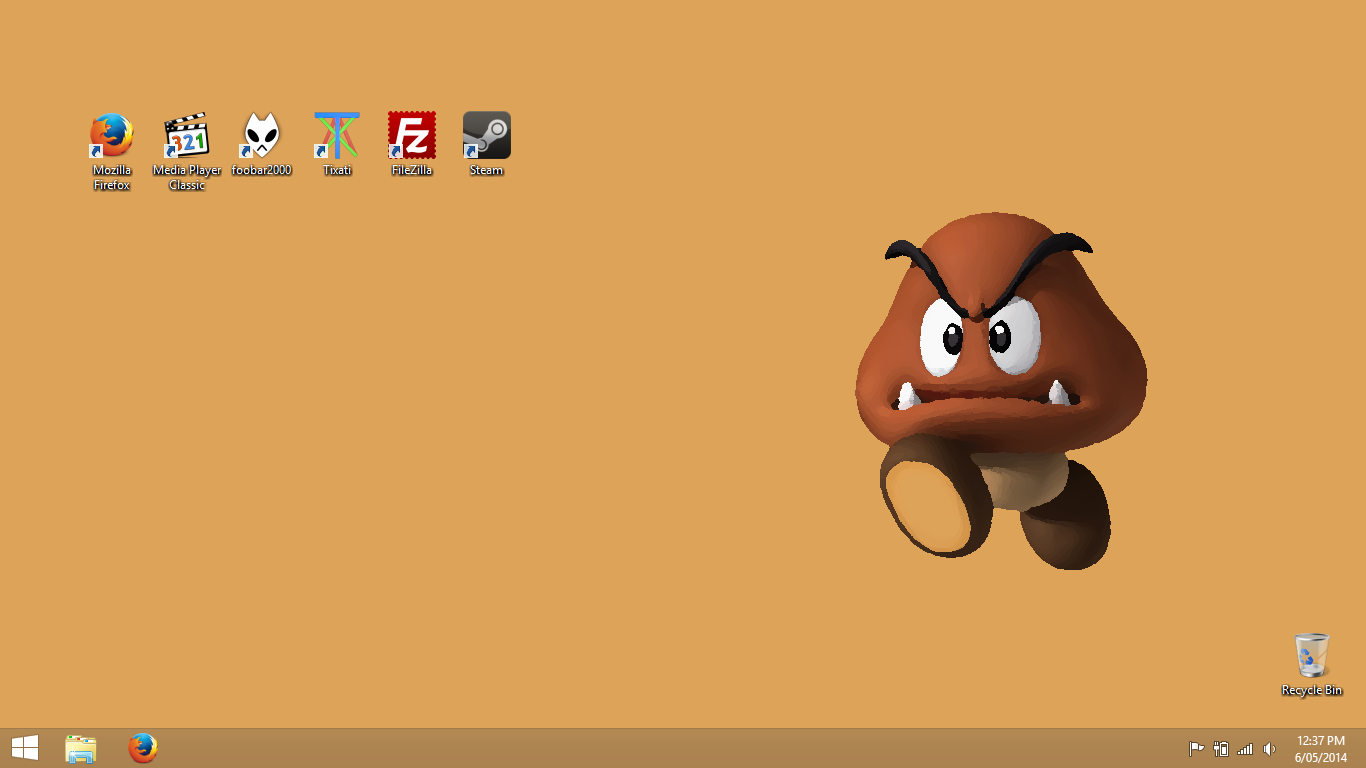
Task: Select the Mozilla Firefox desktop shortcut
Action: [x=111, y=136]
